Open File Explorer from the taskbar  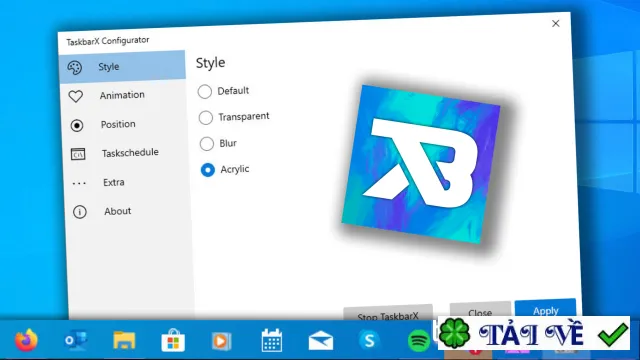[x=124, y=340]
